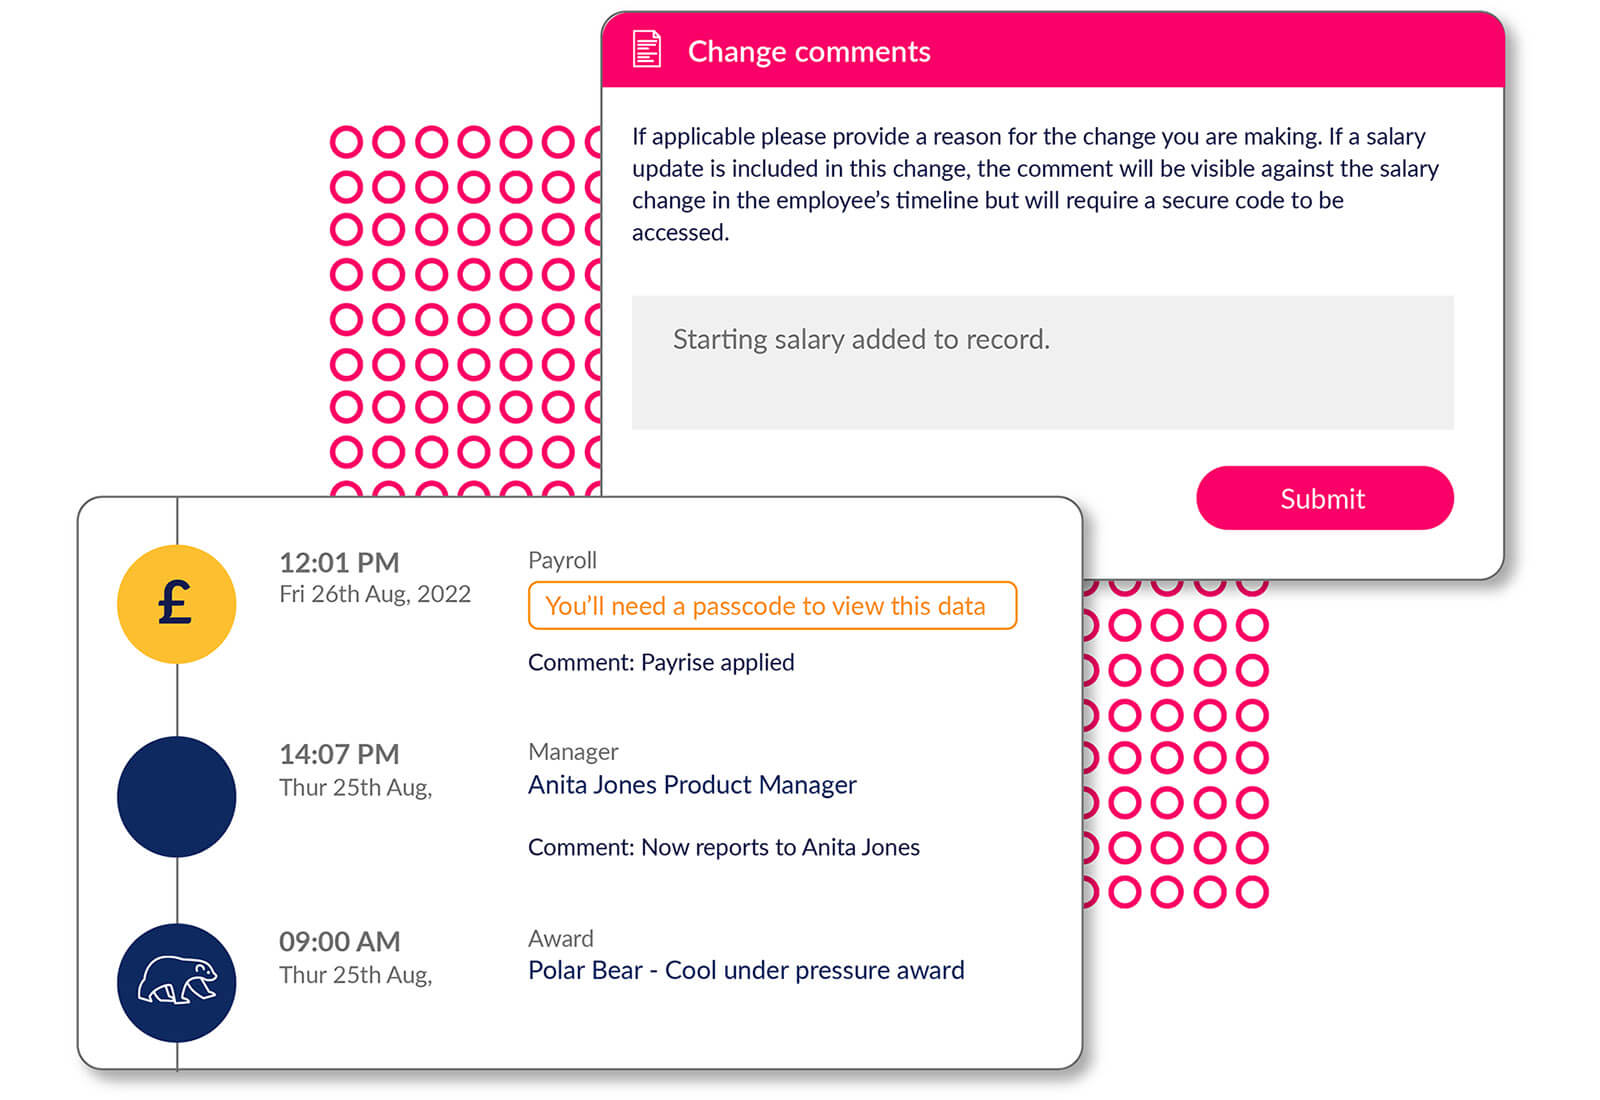Click the Award category label
Image resolution: width=1600 pixels, height=1100 pixels.
[x=560, y=938]
